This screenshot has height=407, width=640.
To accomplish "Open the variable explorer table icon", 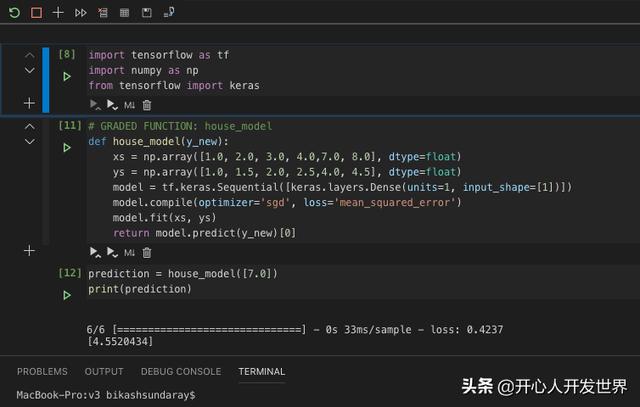I will 124,13.
